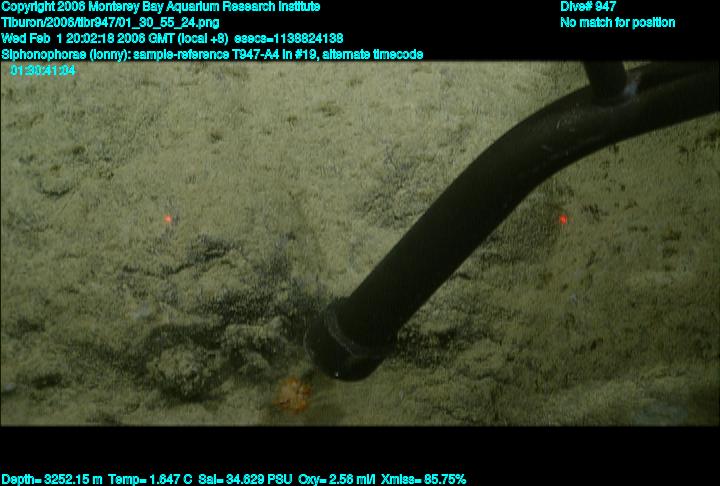This screenshot has width=720, height=486.
Task: Click the 'Oxy= 2.56 ml/l' reading
Action: [337, 480]
